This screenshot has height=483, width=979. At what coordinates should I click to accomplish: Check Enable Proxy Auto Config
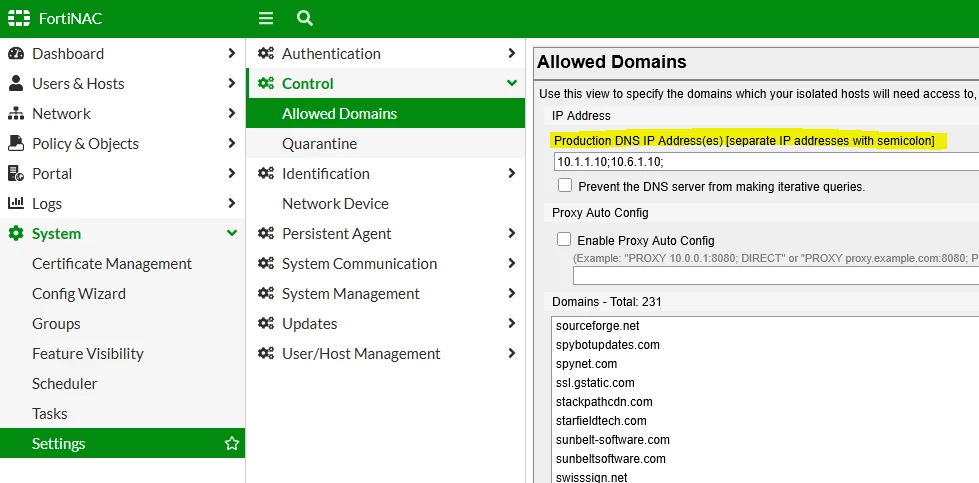point(564,239)
